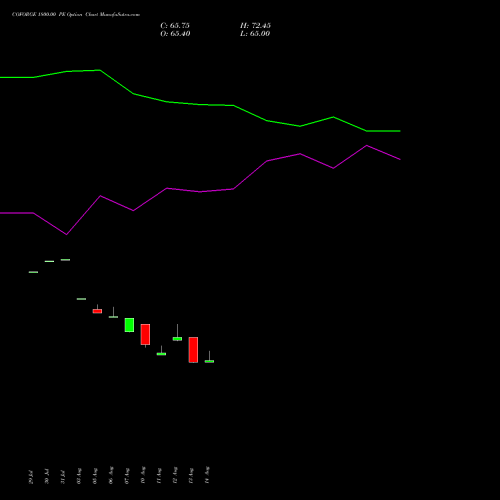Click the 07 Aug date label
Image resolution: width=500 pixels, height=500 pixels.
127,476
